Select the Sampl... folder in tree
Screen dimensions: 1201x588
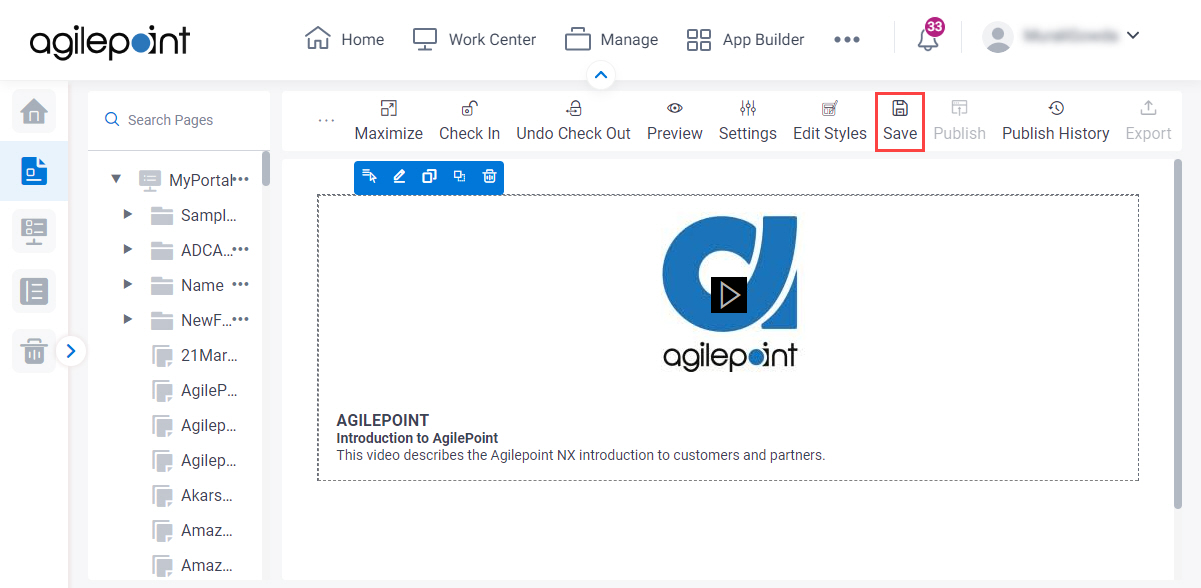point(194,215)
